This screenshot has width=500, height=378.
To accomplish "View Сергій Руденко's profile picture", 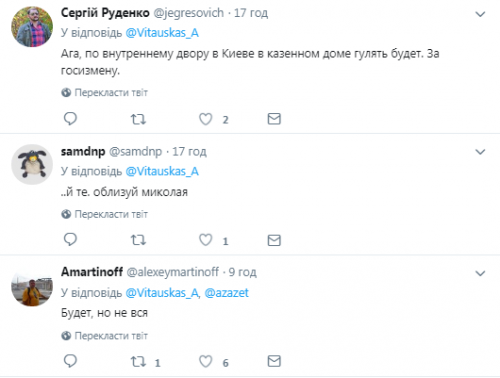I will coord(32,26).
